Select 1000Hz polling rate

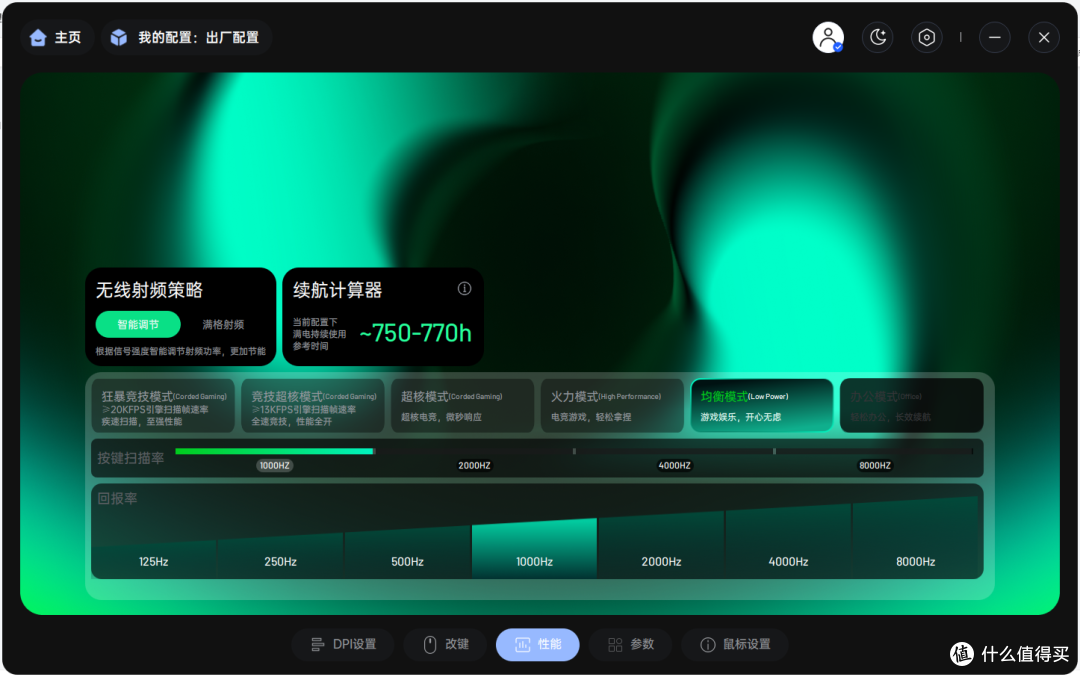pyautogui.click(x=534, y=548)
